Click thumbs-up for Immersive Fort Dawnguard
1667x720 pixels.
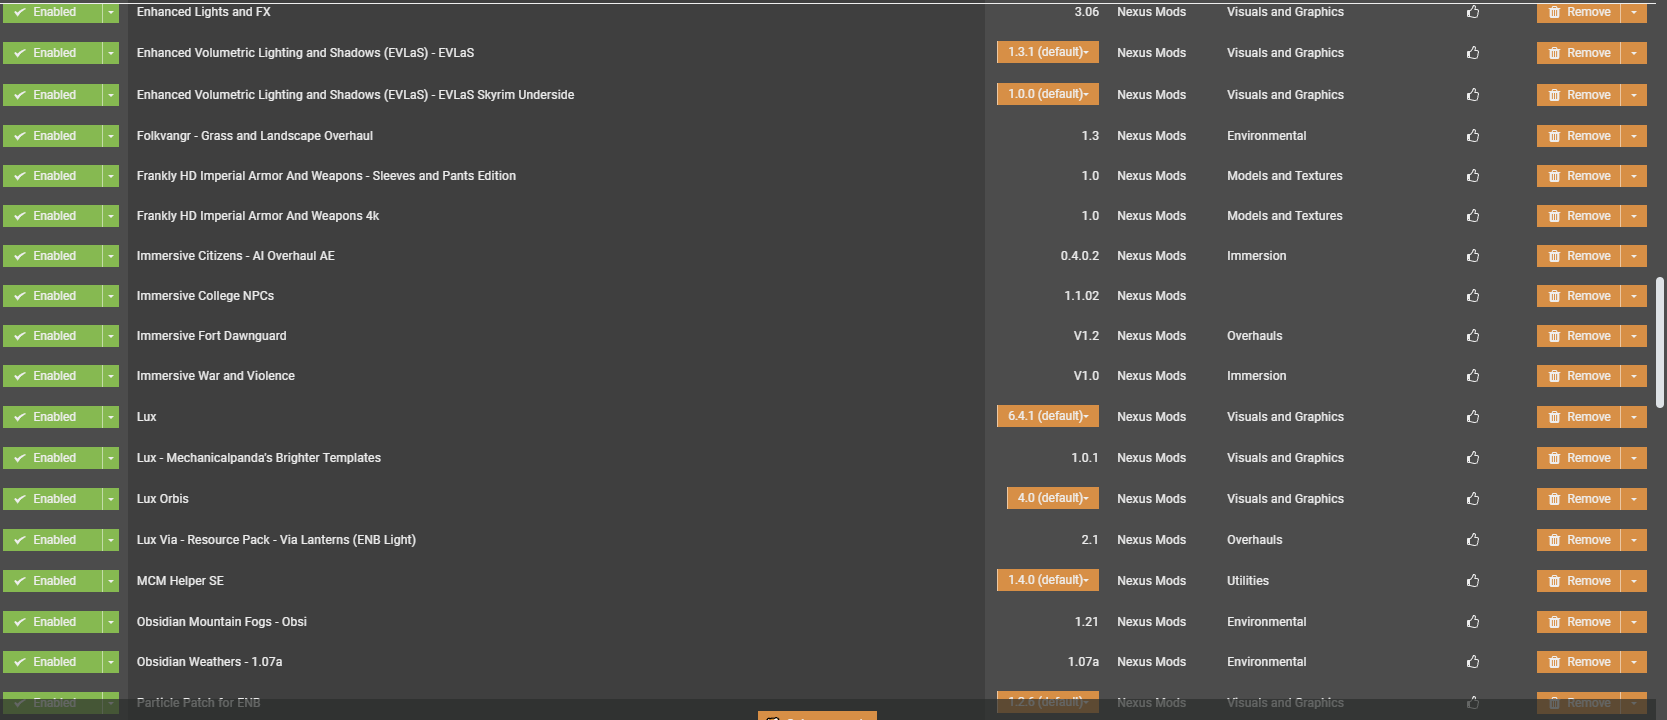pyautogui.click(x=1473, y=336)
